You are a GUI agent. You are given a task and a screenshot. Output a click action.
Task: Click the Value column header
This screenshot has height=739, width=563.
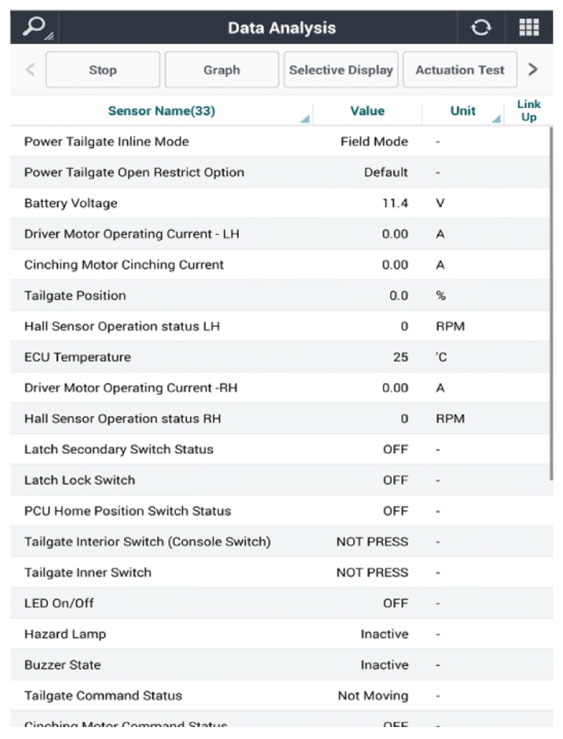pyautogui.click(x=367, y=111)
